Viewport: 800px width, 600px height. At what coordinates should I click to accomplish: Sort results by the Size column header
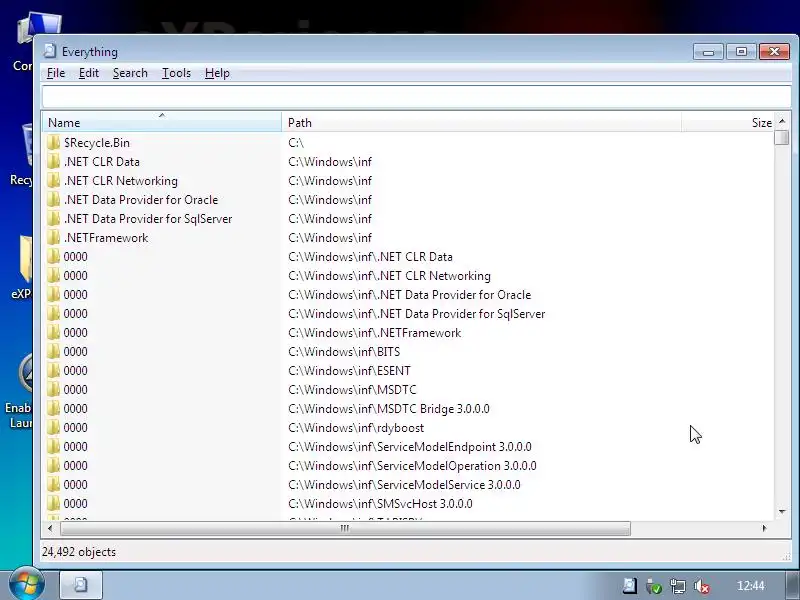coord(728,122)
